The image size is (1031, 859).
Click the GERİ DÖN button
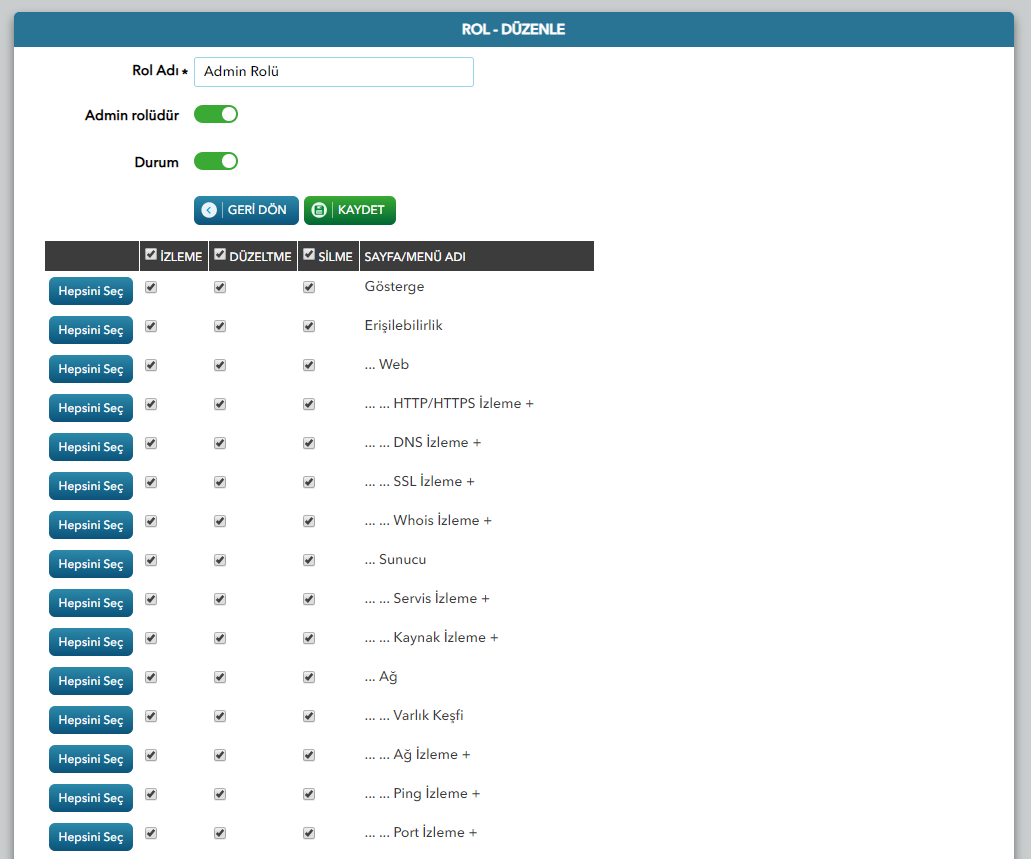(246, 210)
